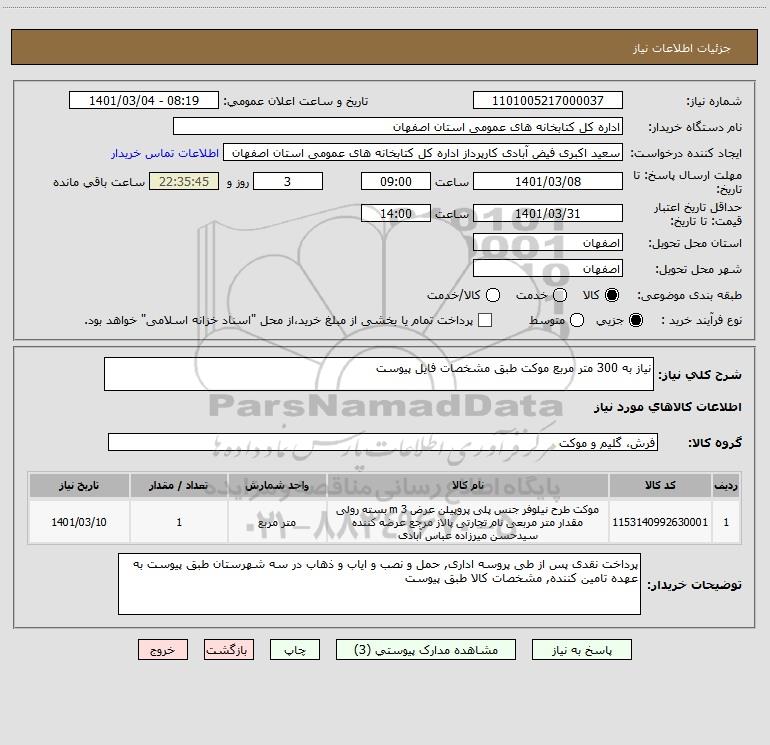Click the delivery city field اصفهان
This screenshot has height=745, width=770.
coord(548,268)
